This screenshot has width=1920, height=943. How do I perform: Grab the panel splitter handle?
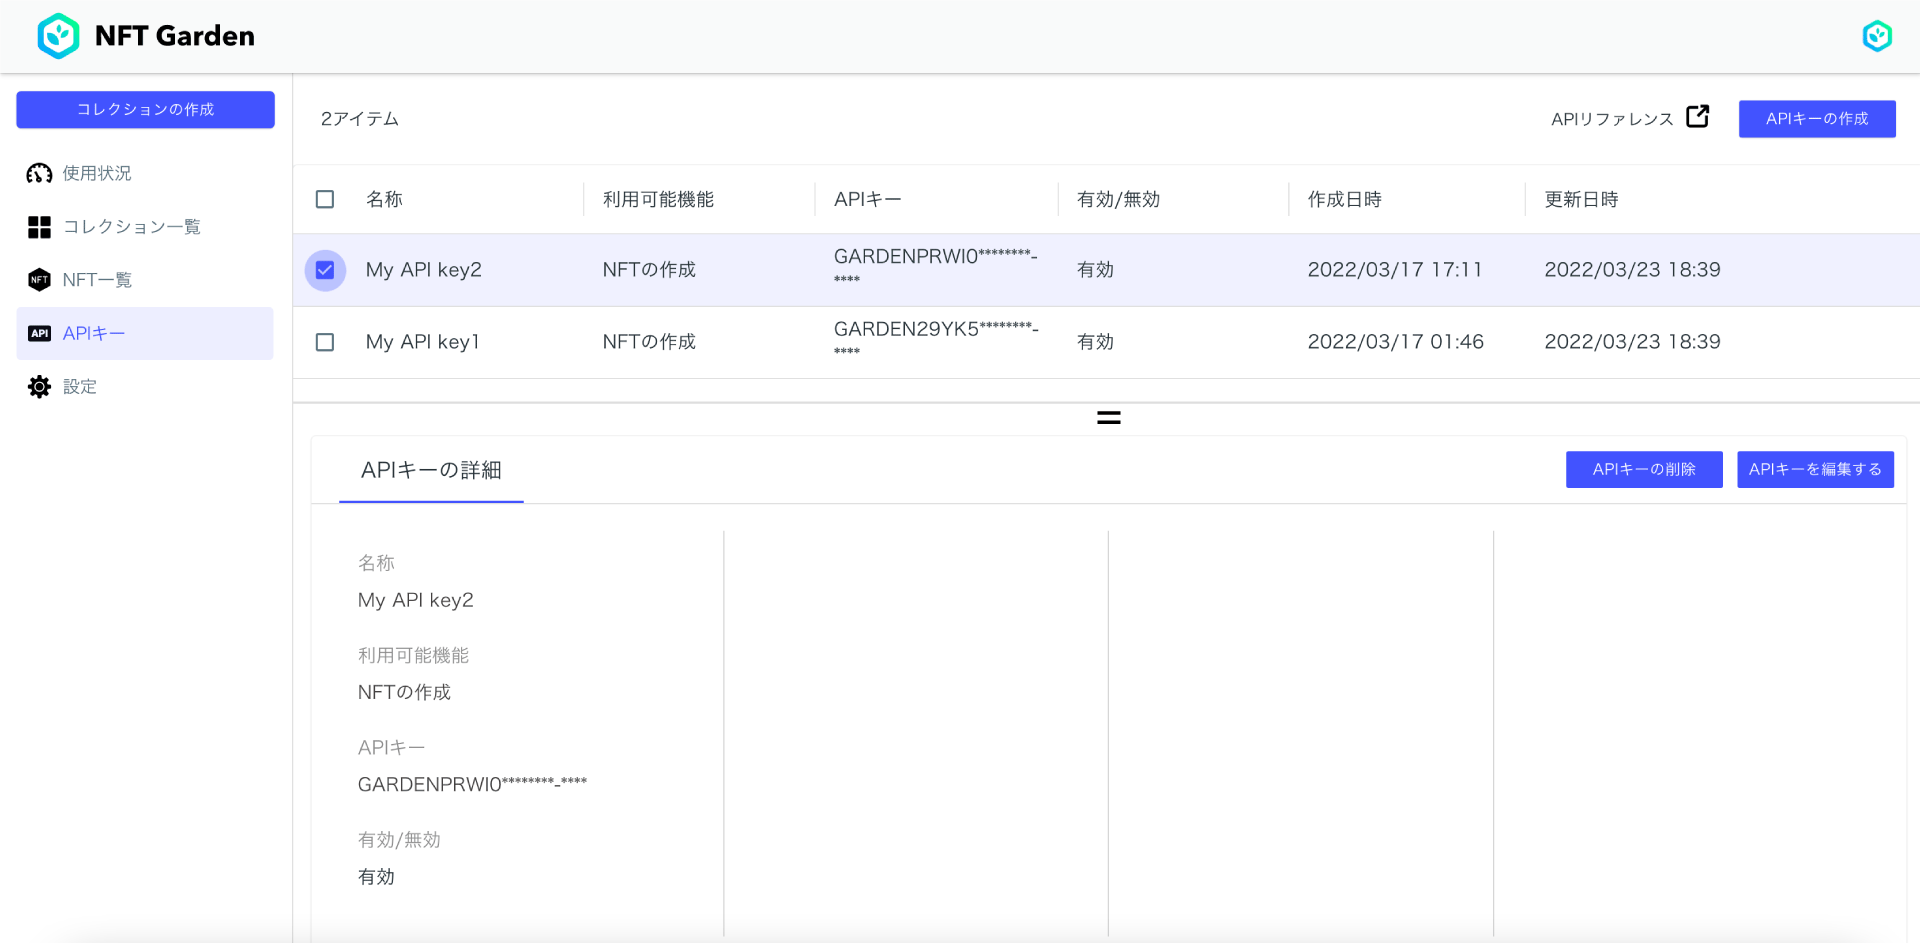coord(1108,418)
